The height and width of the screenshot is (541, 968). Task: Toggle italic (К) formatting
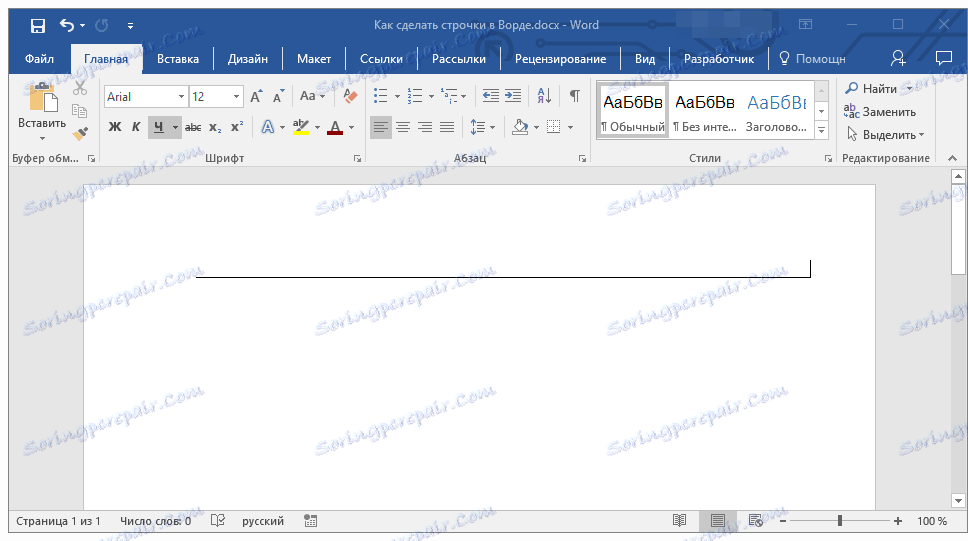point(136,127)
